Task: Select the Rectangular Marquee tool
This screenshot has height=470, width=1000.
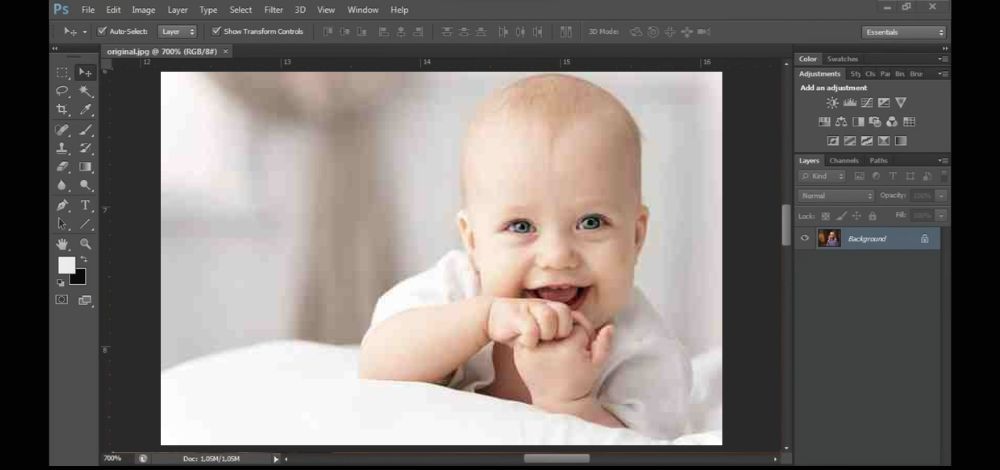Action: click(62, 72)
